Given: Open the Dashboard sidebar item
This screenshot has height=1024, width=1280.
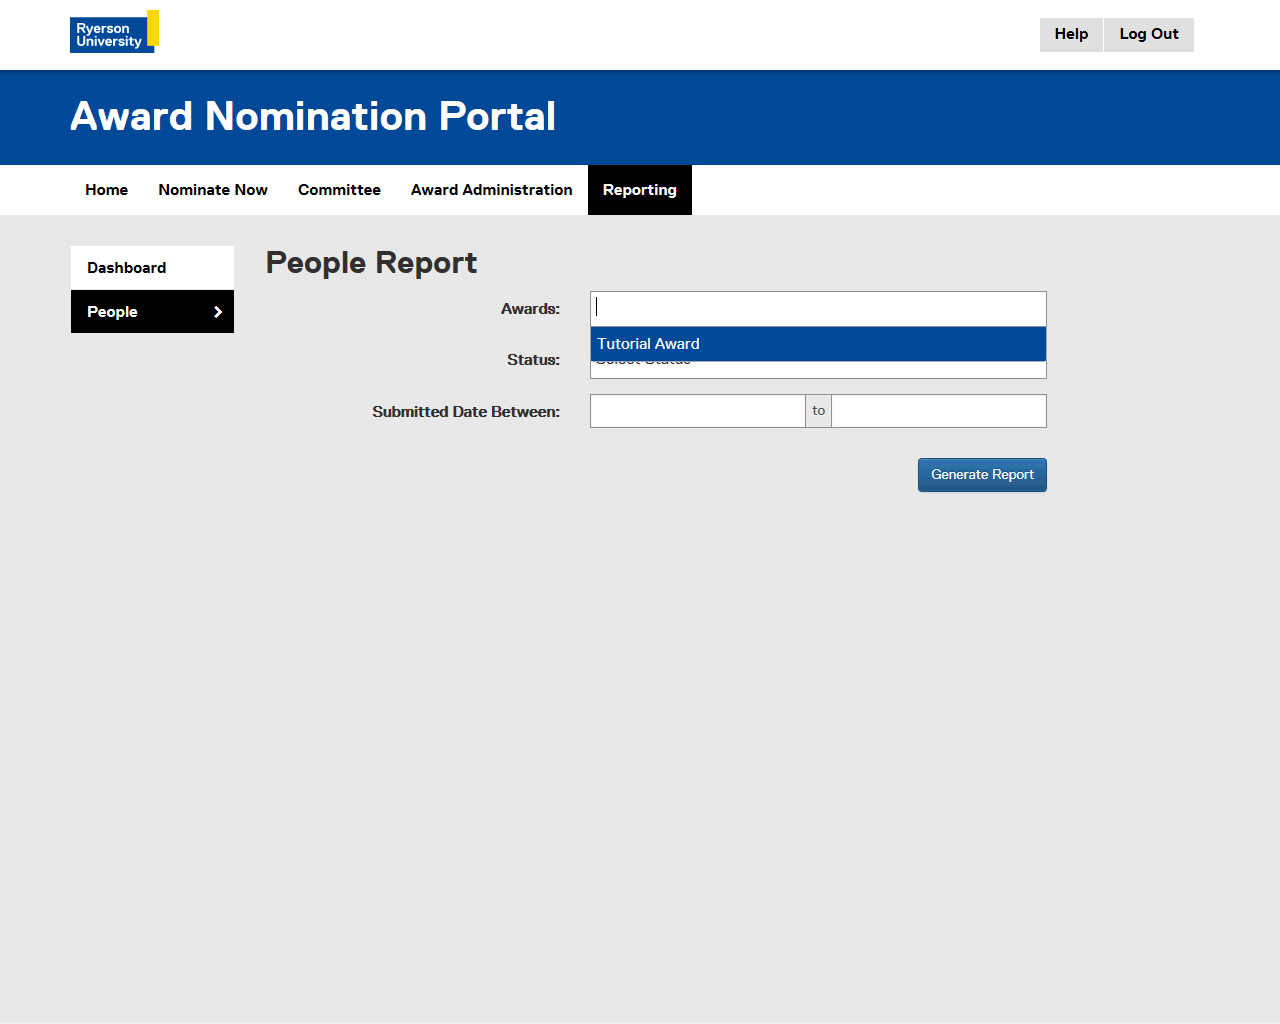Looking at the screenshot, I should 127,268.
